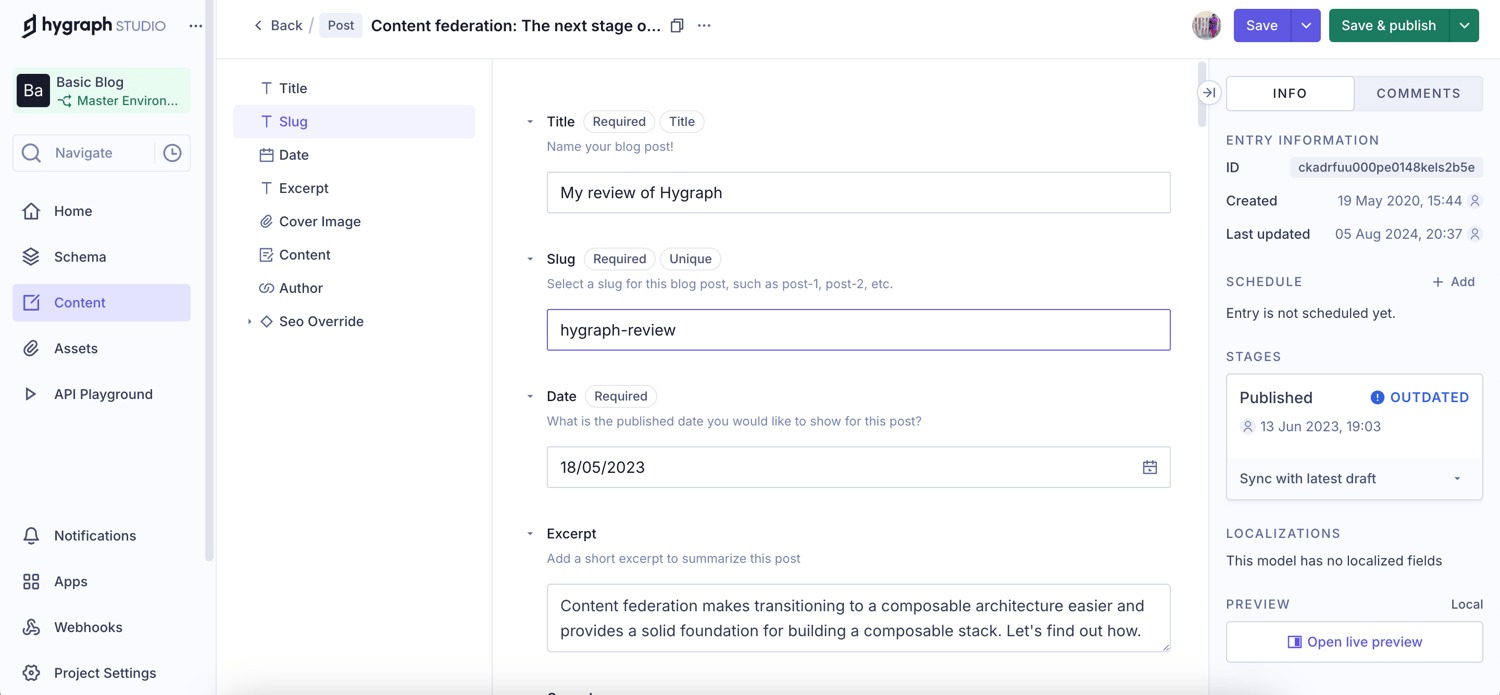Image resolution: width=1500 pixels, height=695 pixels.
Task: Click user icon beside Created date
Action: [1475, 201]
